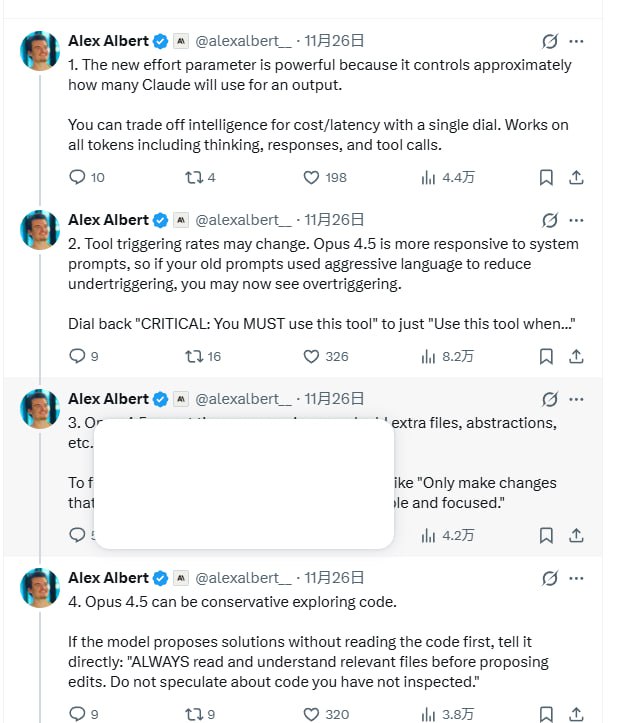619x723 pixels.
Task: Open more options on the first tweet
Action: pos(577,41)
